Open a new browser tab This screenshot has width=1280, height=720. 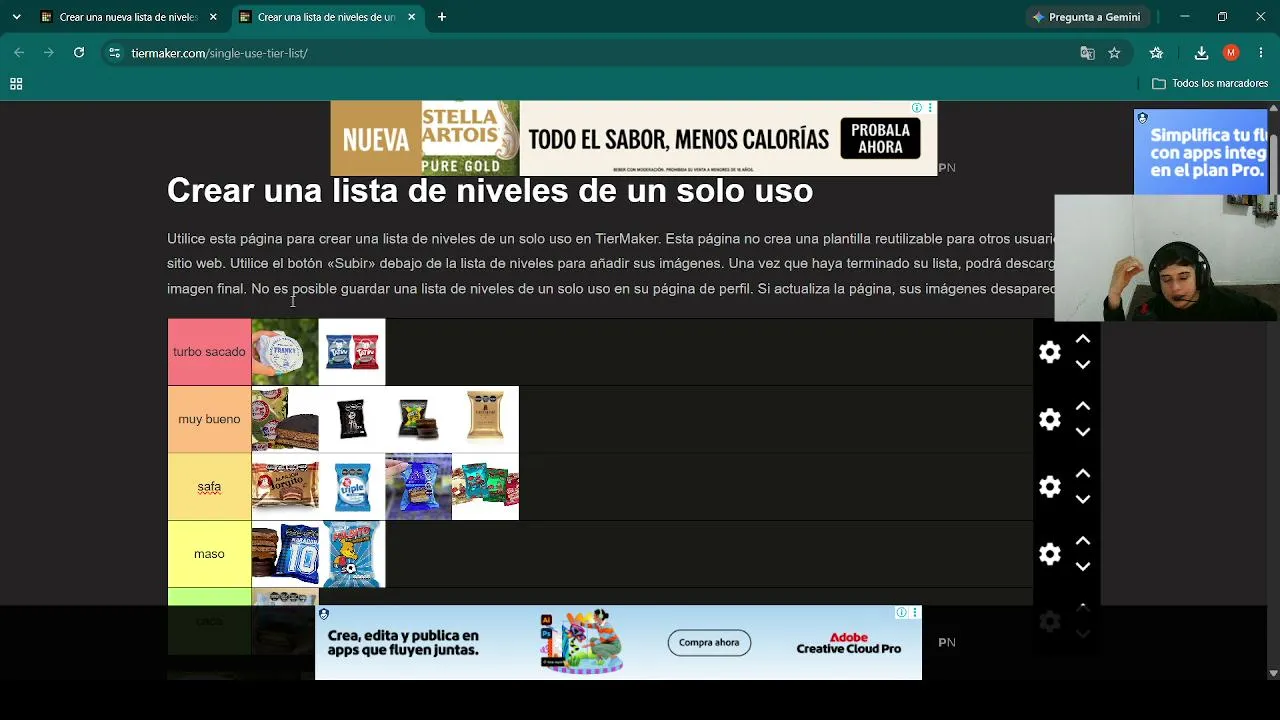click(x=442, y=17)
